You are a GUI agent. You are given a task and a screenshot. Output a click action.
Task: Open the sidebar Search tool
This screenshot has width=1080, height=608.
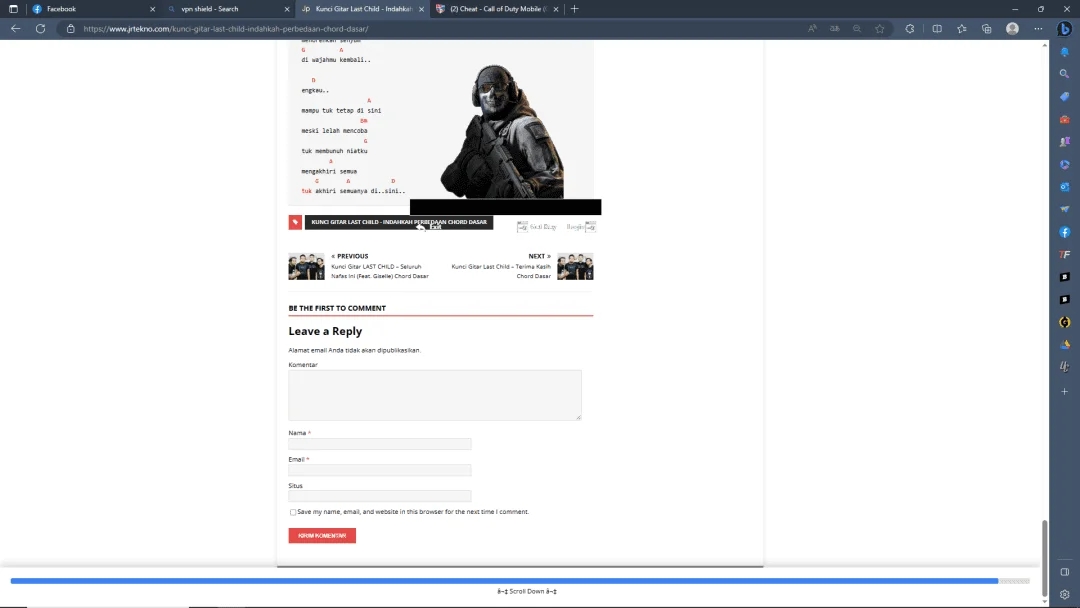(1064, 74)
